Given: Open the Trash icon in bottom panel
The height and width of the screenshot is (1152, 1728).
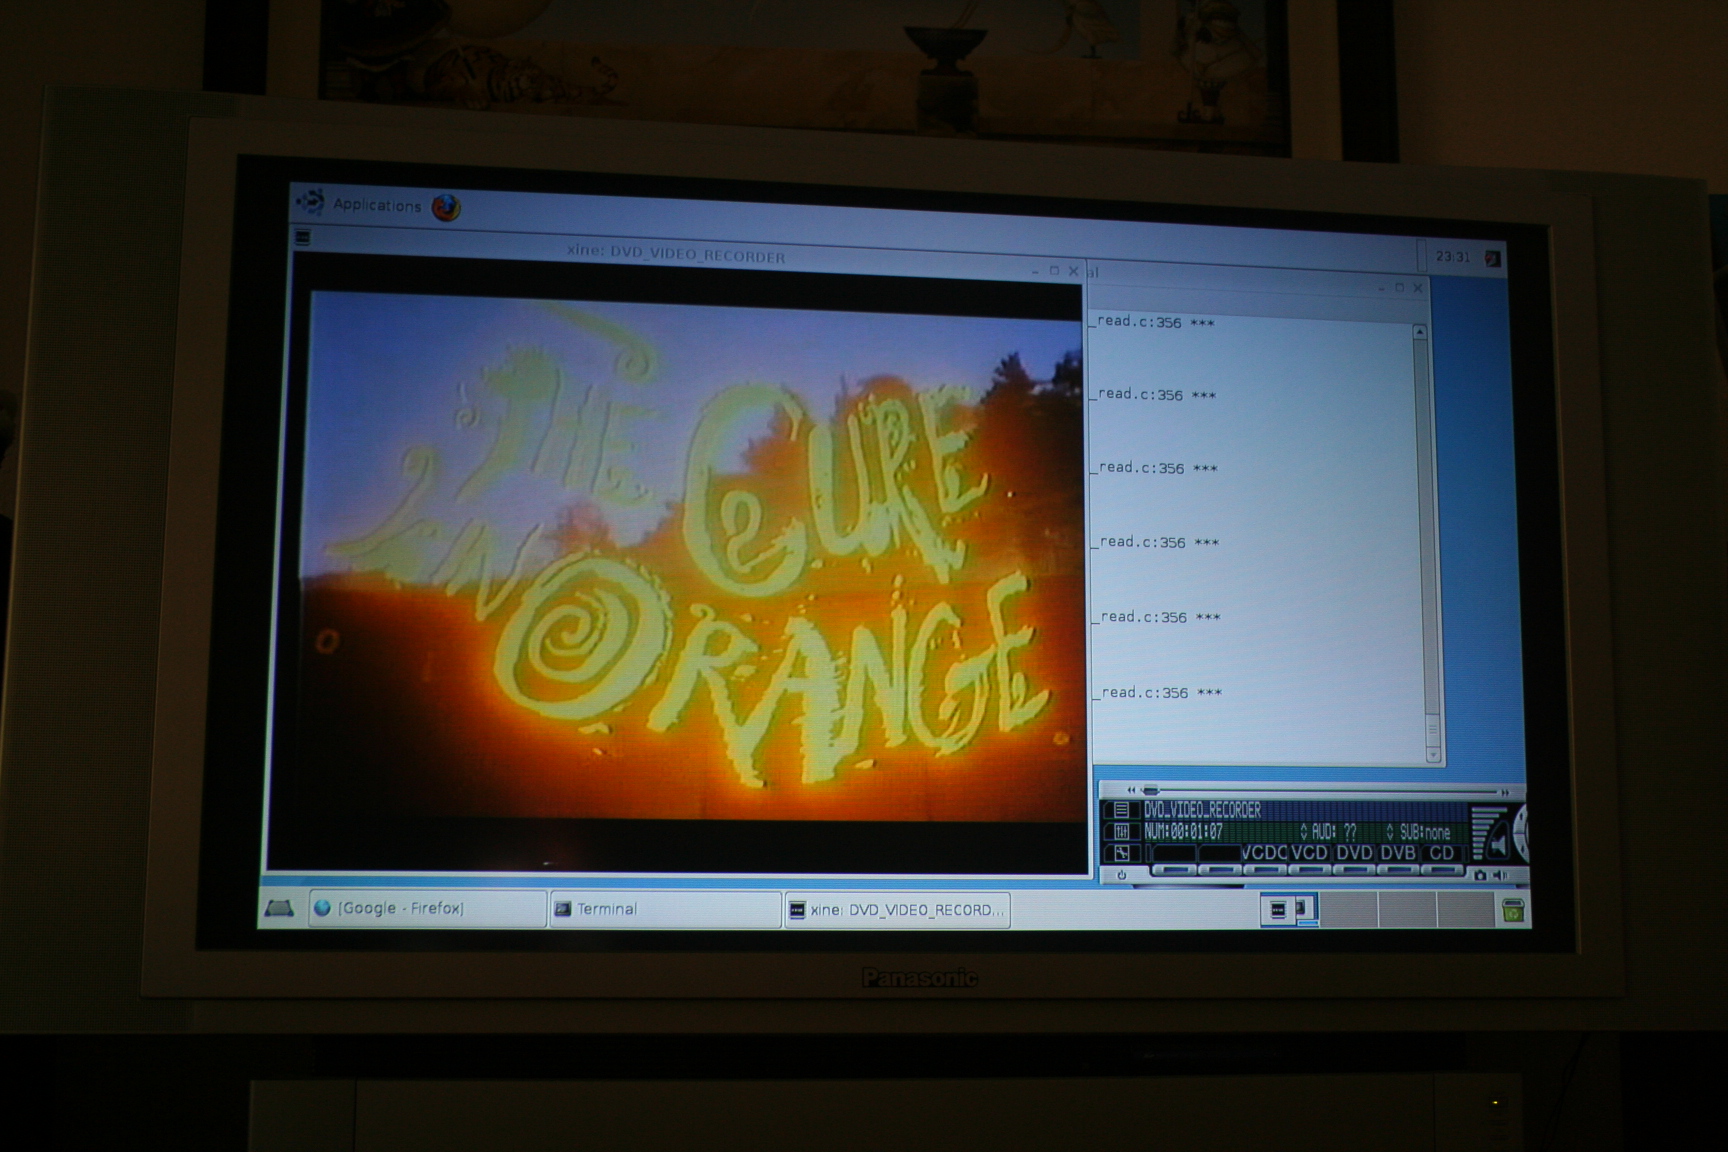Looking at the screenshot, I should (x=1513, y=910).
